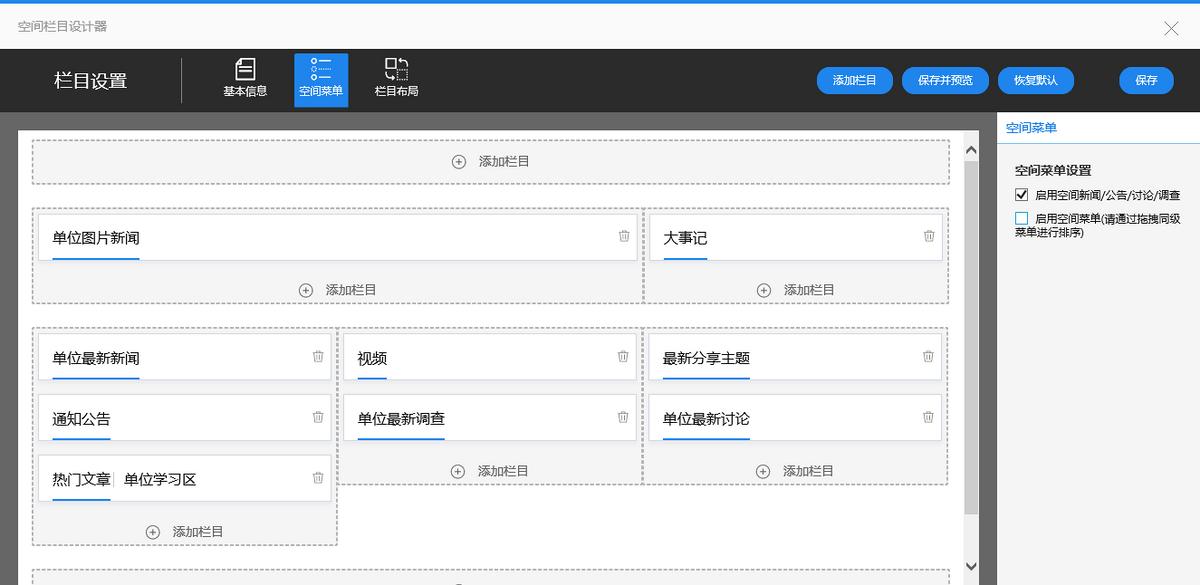Screen dimensions: 1200x585
Task: Switch to the 单位学习区 tab
Action: click(160, 480)
